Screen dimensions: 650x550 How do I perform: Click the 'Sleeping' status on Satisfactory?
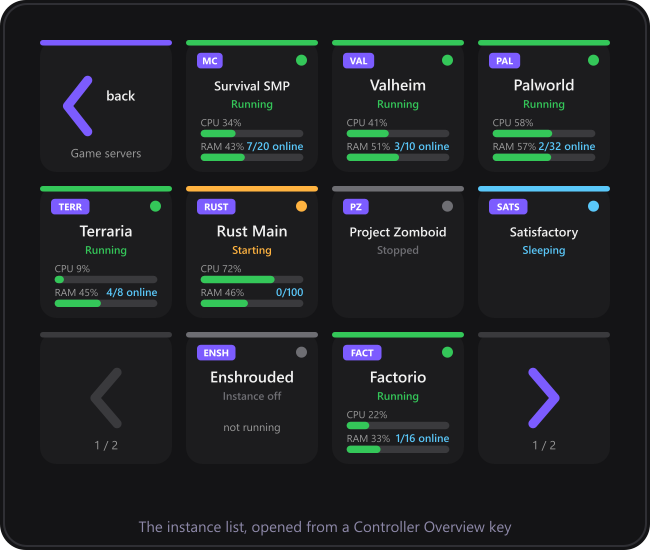coord(543,250)
